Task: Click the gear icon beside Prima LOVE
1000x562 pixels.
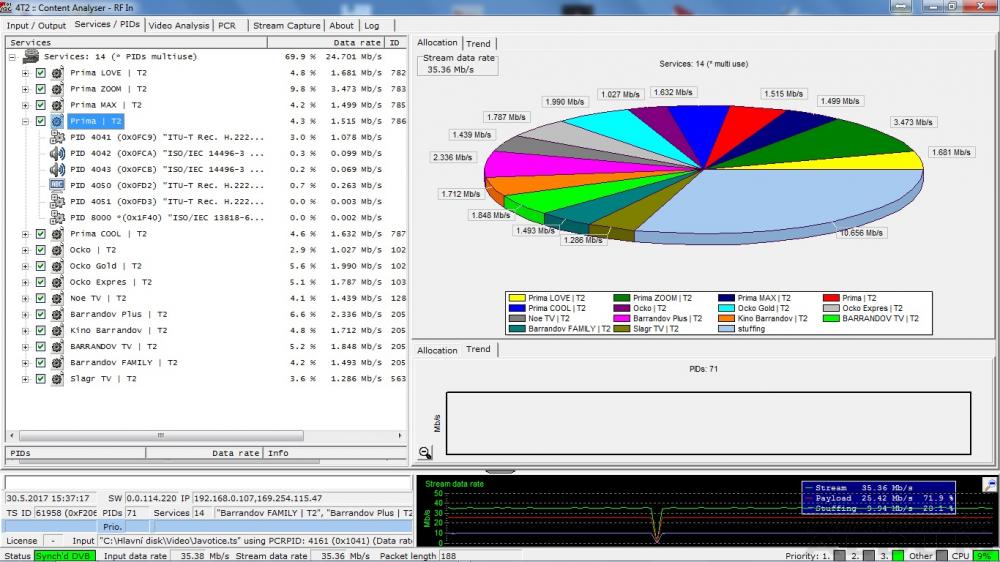Action: [x=57, y=73]
